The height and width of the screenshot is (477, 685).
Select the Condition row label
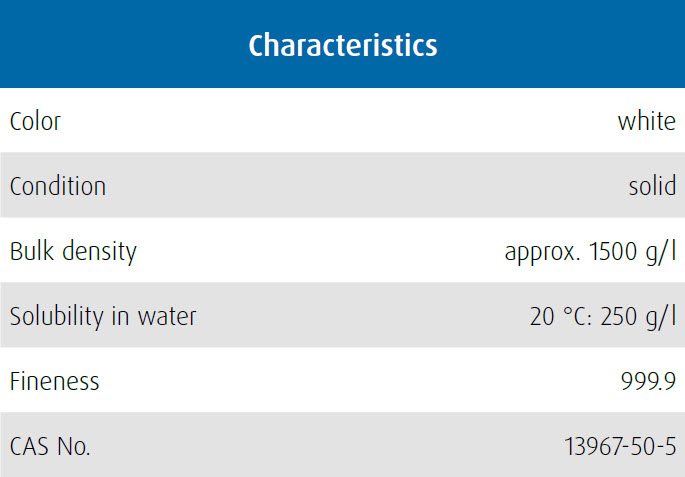58,187
